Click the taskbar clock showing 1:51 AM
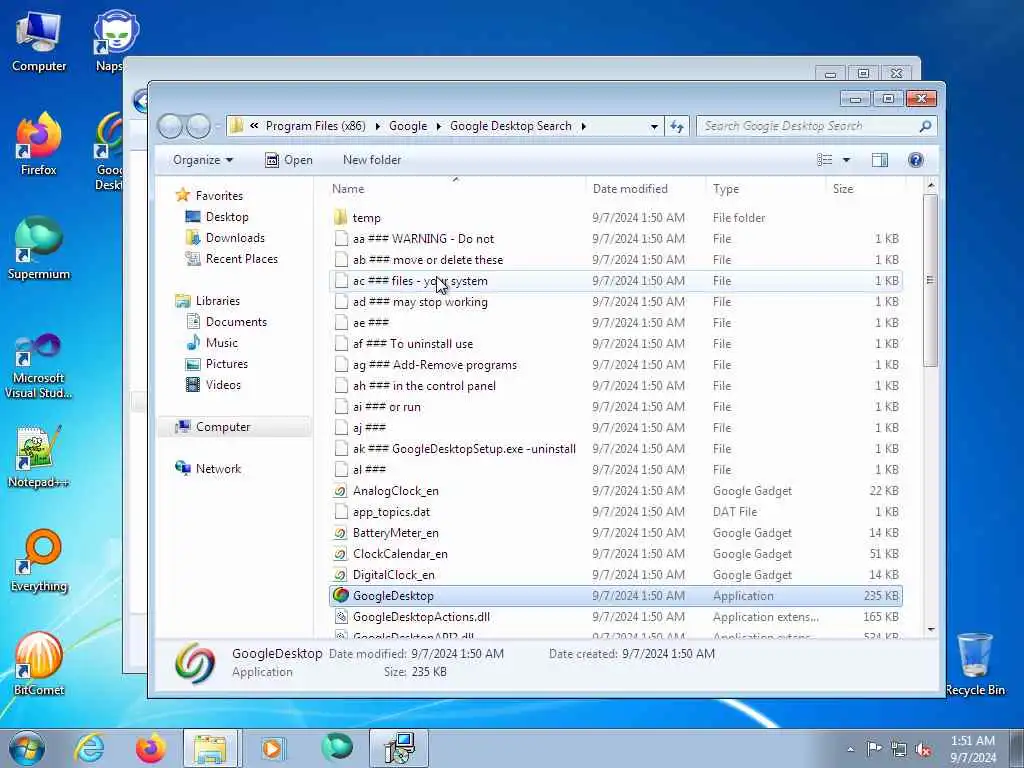The height and width of the screenshot is (768, 1024). click(x=973, y=749)
